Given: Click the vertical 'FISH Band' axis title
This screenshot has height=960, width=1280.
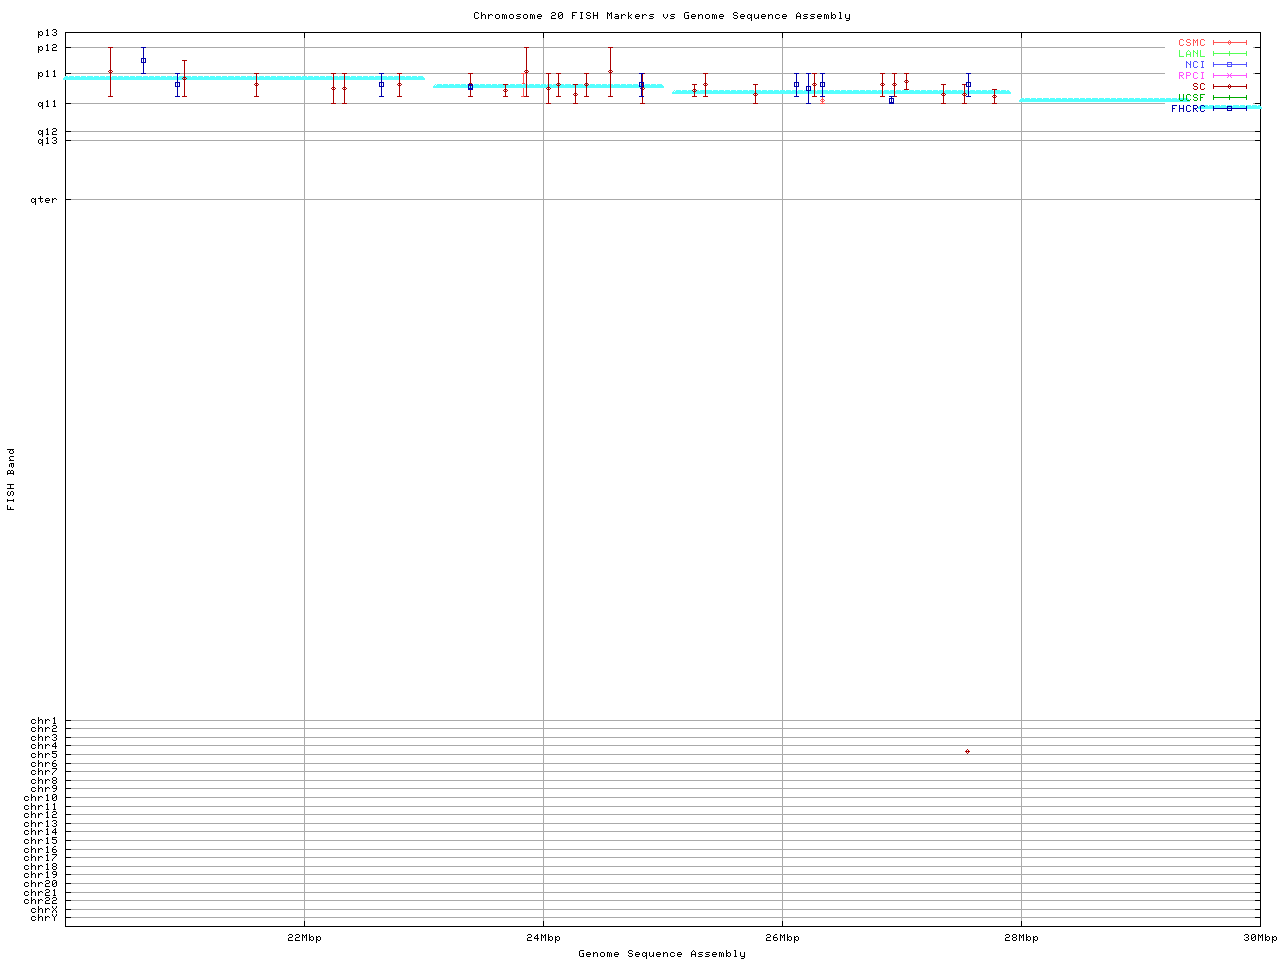Looking at the screenshot, I should pos(11,479).
